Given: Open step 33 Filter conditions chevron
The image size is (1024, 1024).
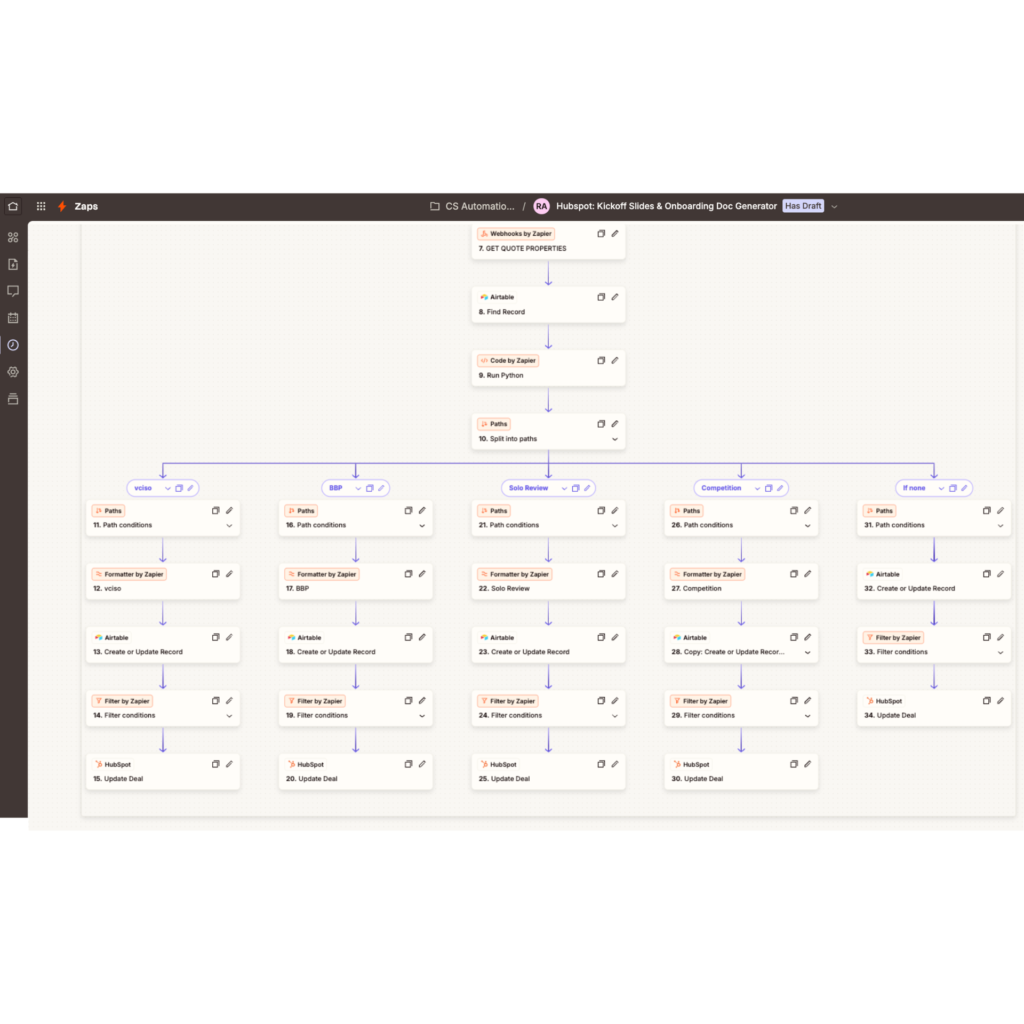Looking at the screenshot, I should (1000, 652).
